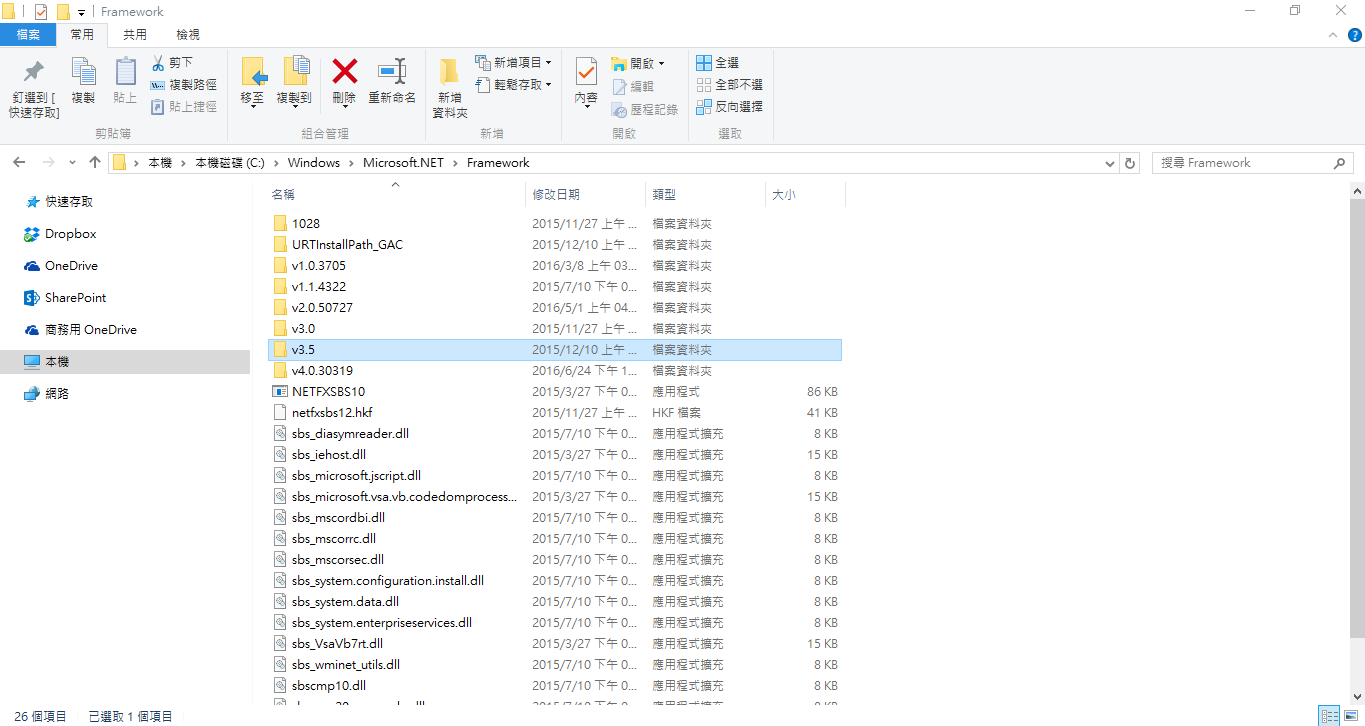Click Local Disk (C:) in the breadcrumb
1365x726 pixels.
(230, 163)
